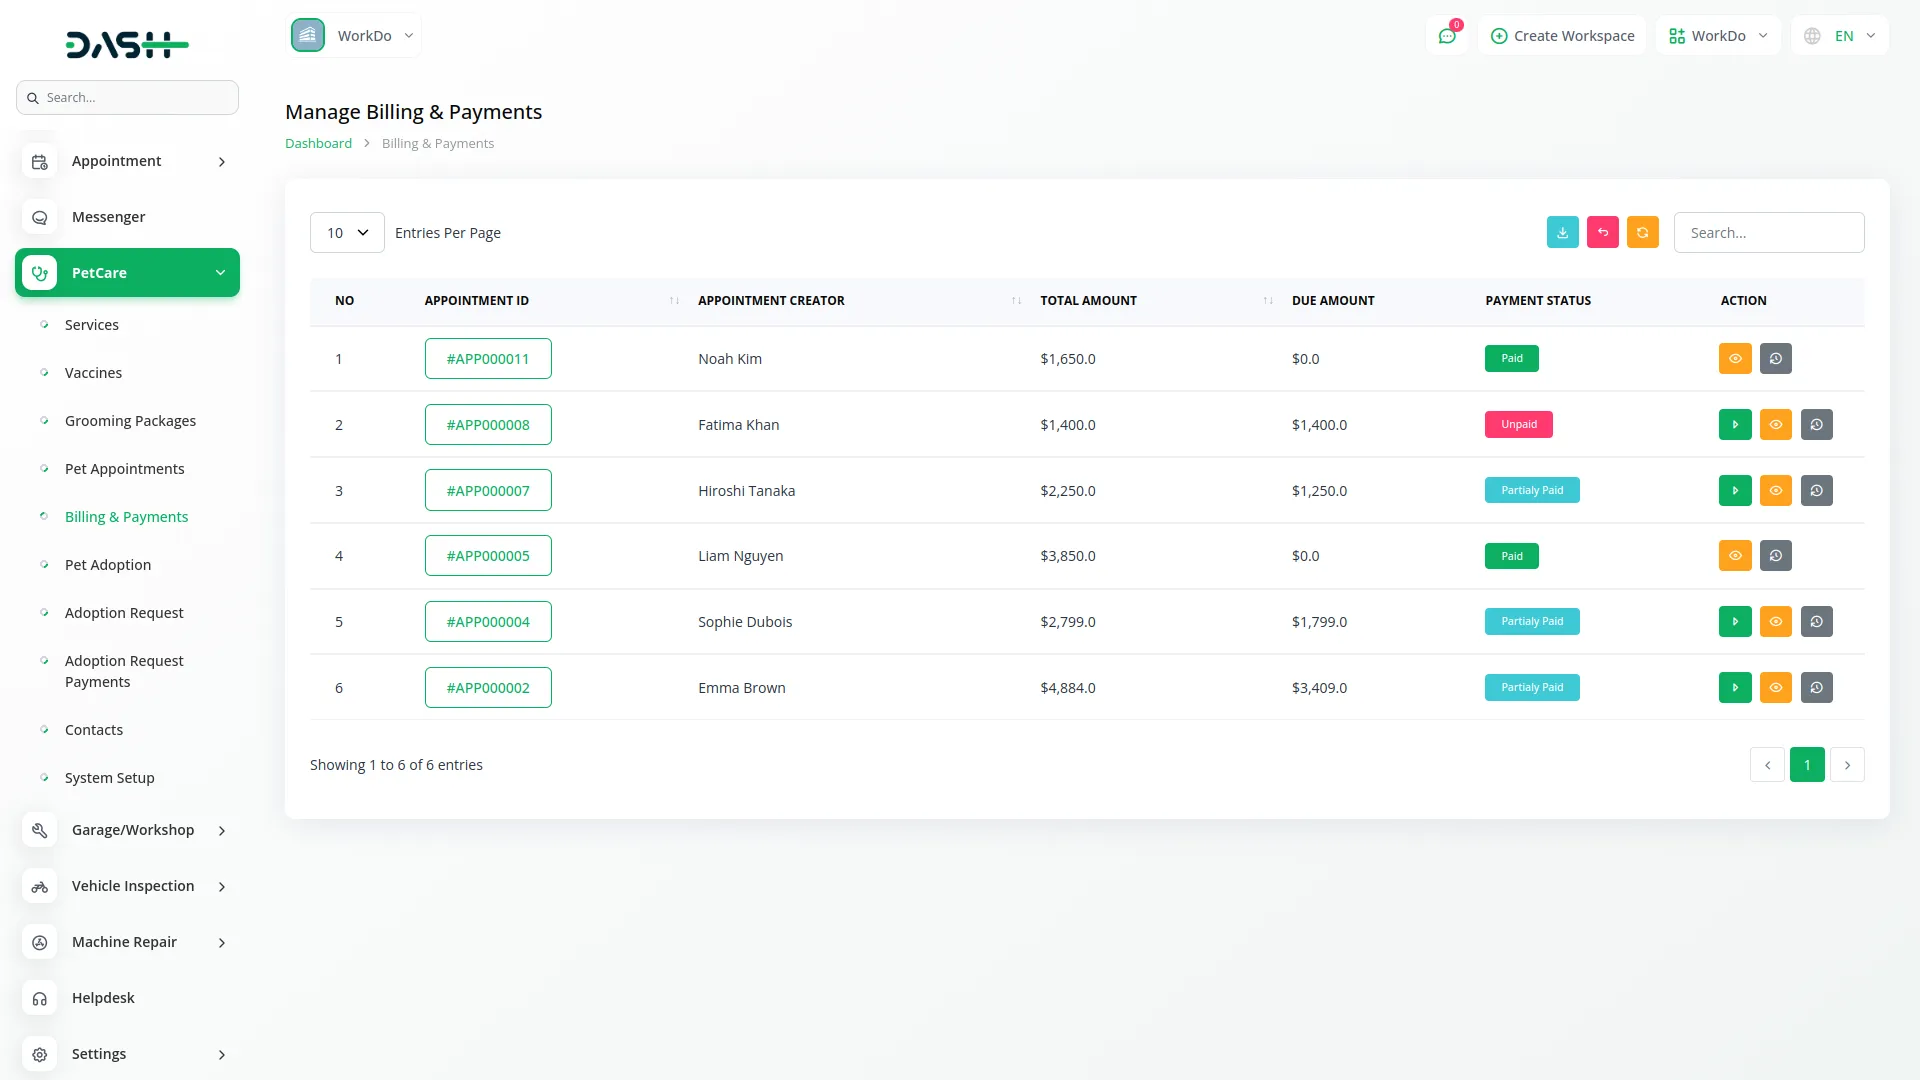The height and width of the screenshot is (1080, 1920).
Task: Click the teal download export icon
Action: [1562, 232]
